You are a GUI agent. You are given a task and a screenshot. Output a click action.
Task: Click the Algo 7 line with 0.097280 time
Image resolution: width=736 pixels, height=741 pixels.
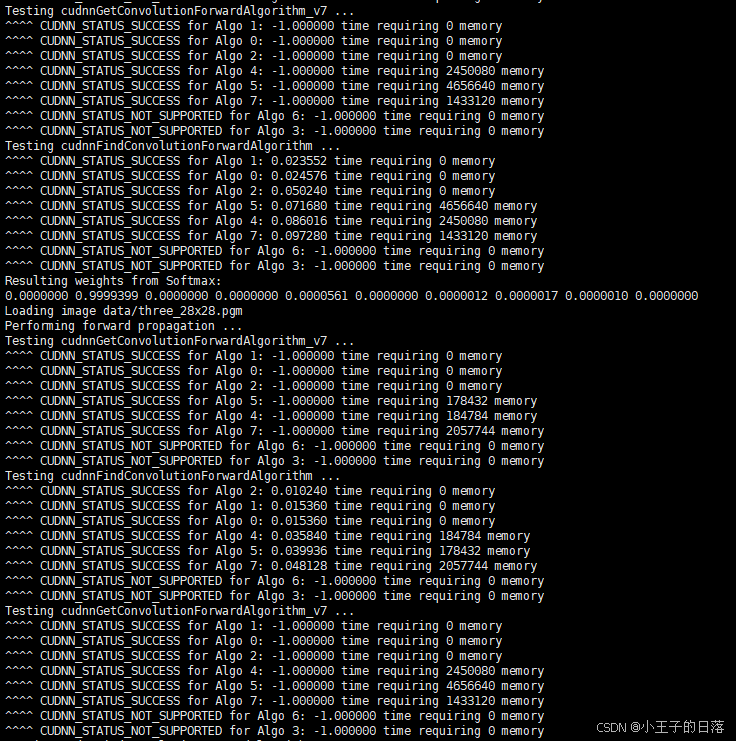tap(271, 236)
